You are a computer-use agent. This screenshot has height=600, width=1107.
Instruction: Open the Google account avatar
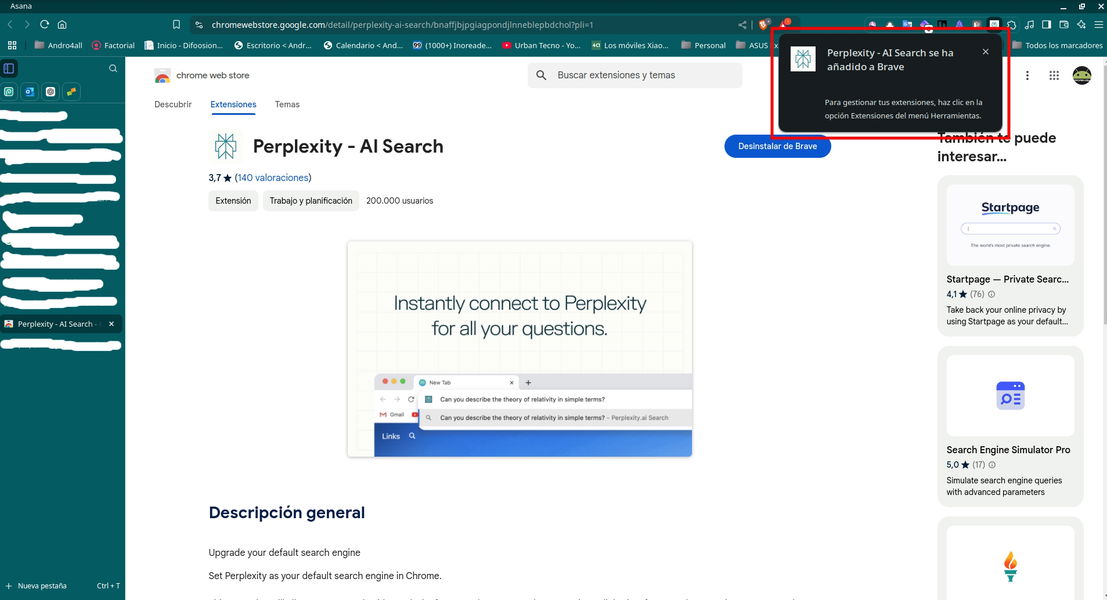[1082, 76]
